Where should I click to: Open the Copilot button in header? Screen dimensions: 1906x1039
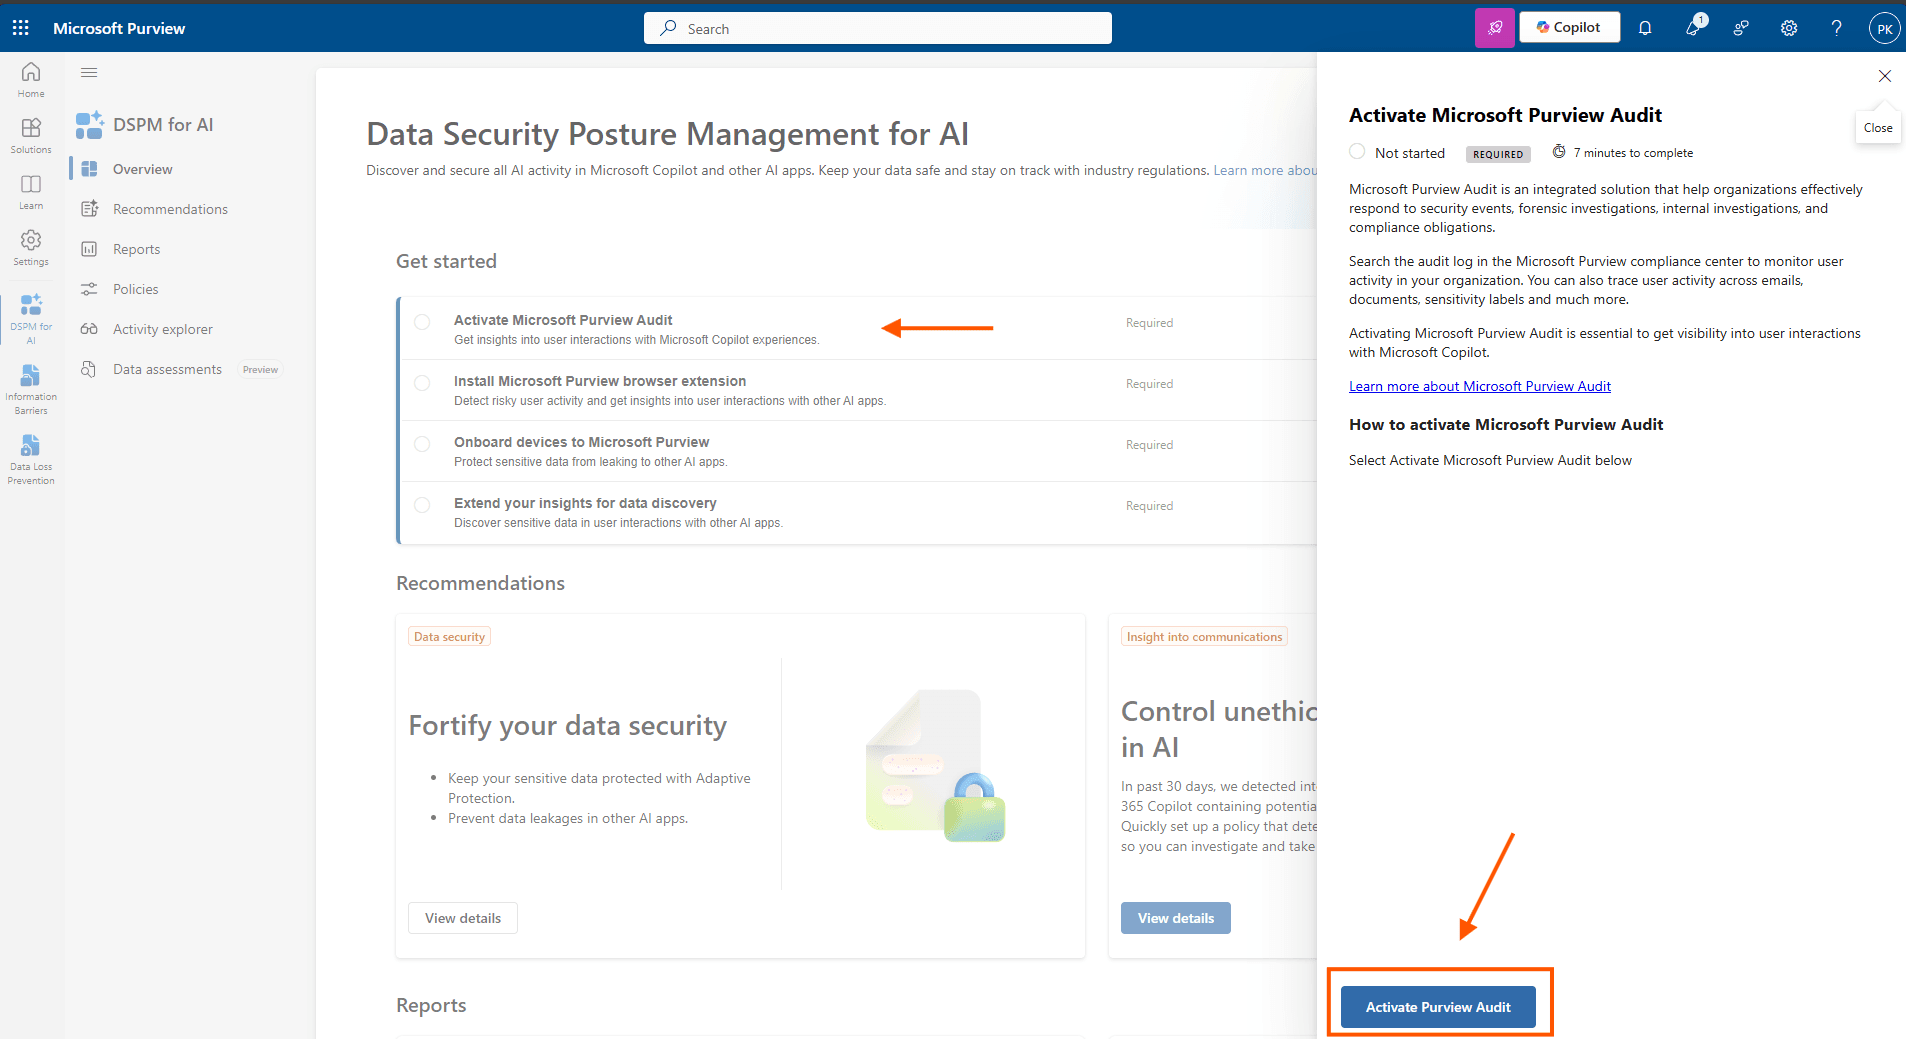coord(1569,28)
